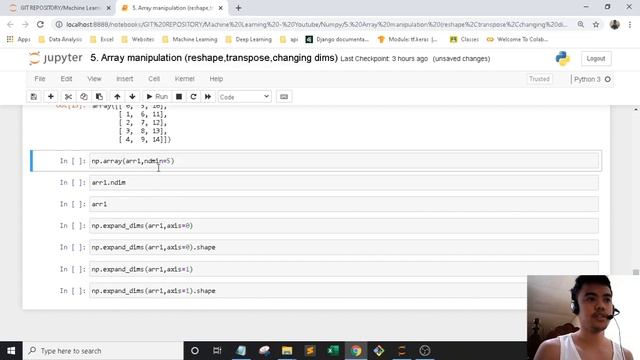
Task: Open the Django documentation bookmark
Action: pyautogui.click(x=337, y=39)
